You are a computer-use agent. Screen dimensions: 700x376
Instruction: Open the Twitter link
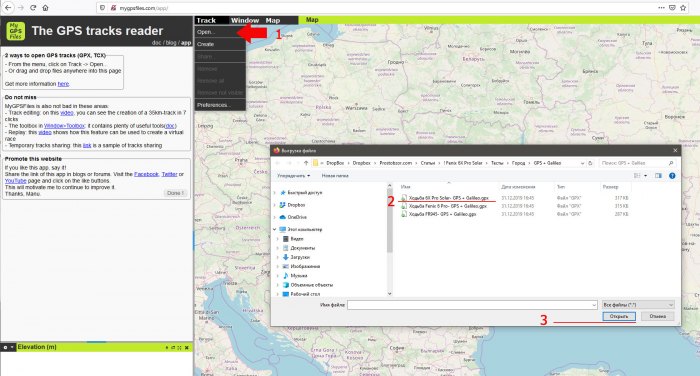click(170, 174)
